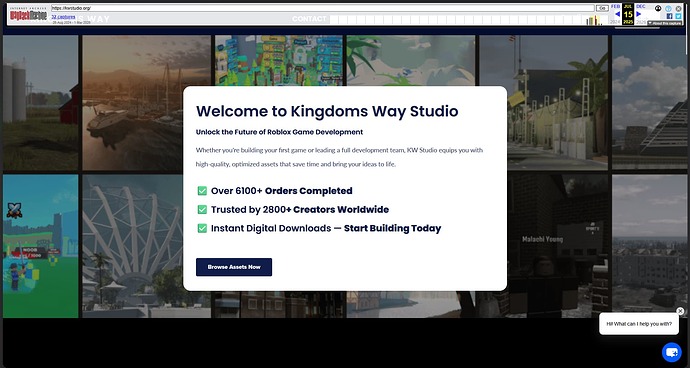The width and height of the screenshot is (690, 368).
Task: Go to next capture arrow
Action: coord(639,14)
